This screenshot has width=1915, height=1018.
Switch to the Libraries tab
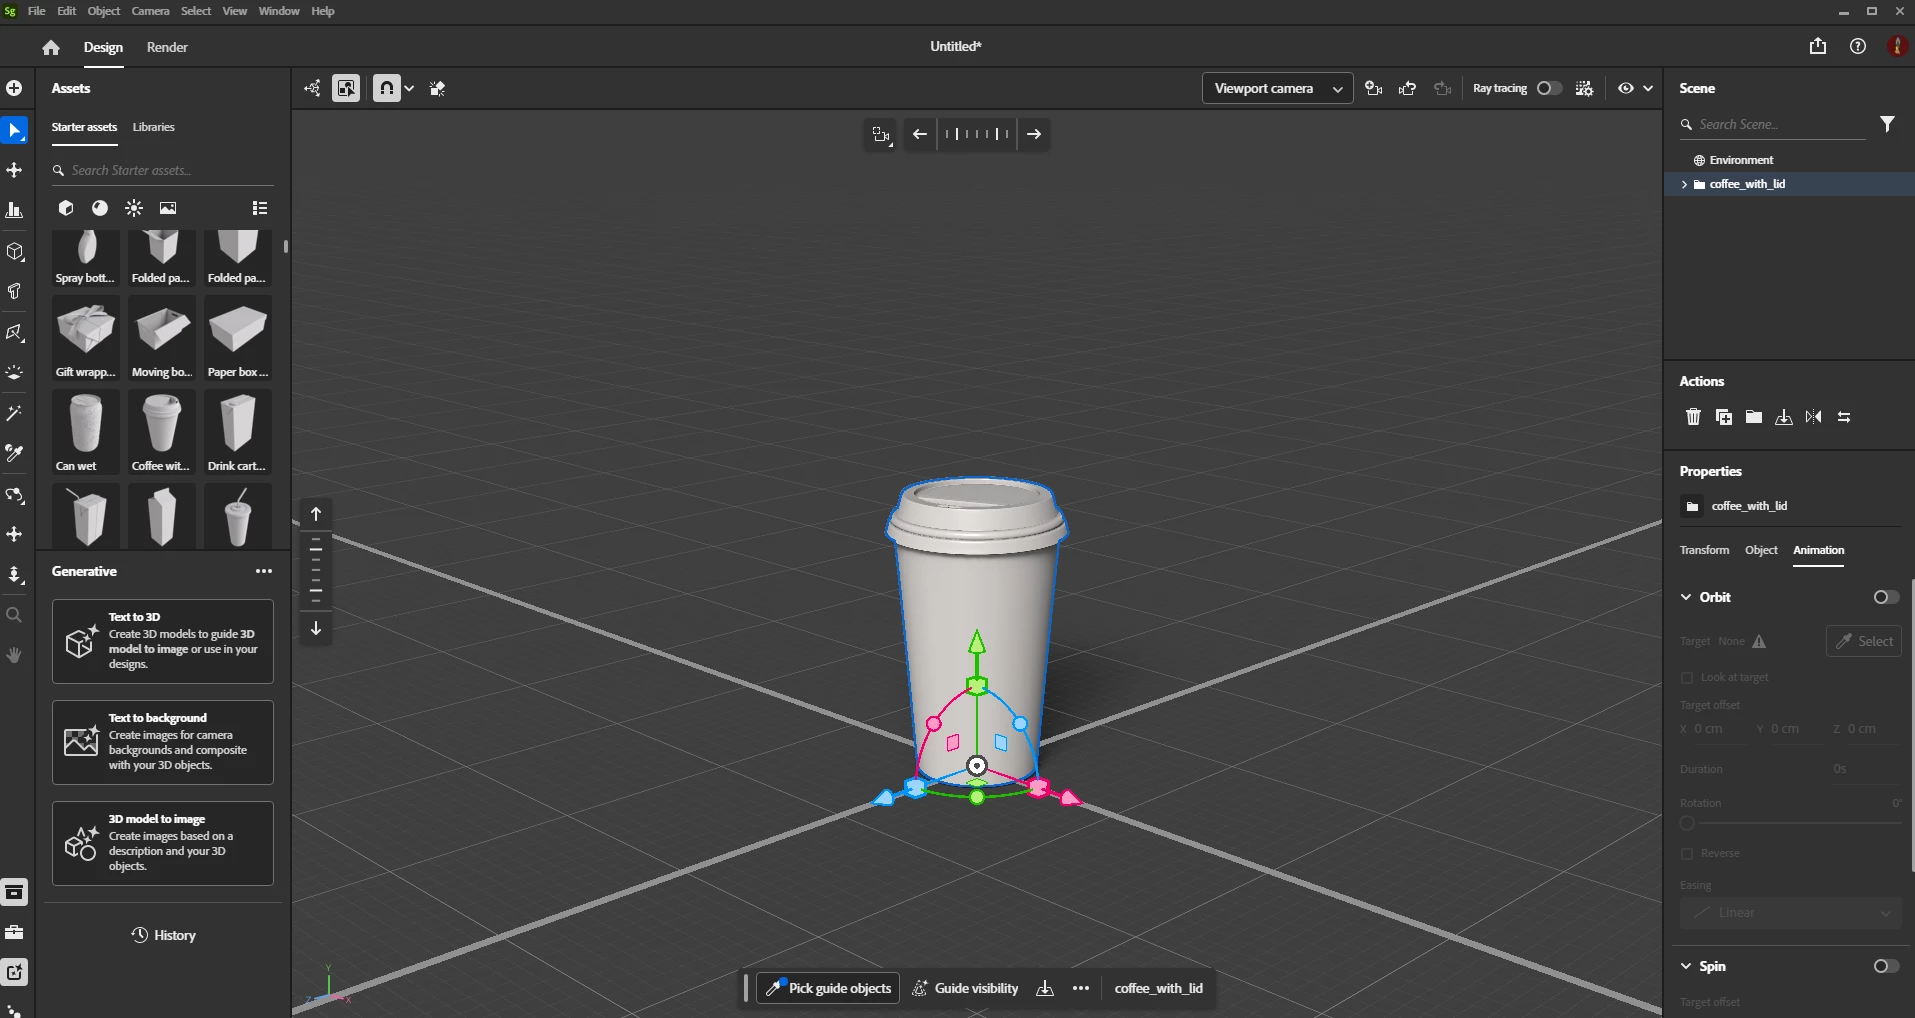pos(153,127)
